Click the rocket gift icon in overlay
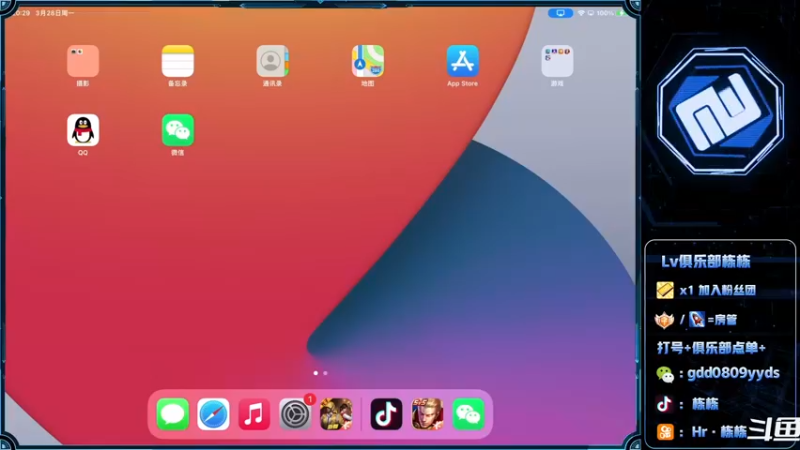Image resolution: width=800 pixels, height=450 pixels. coord(696,319)
